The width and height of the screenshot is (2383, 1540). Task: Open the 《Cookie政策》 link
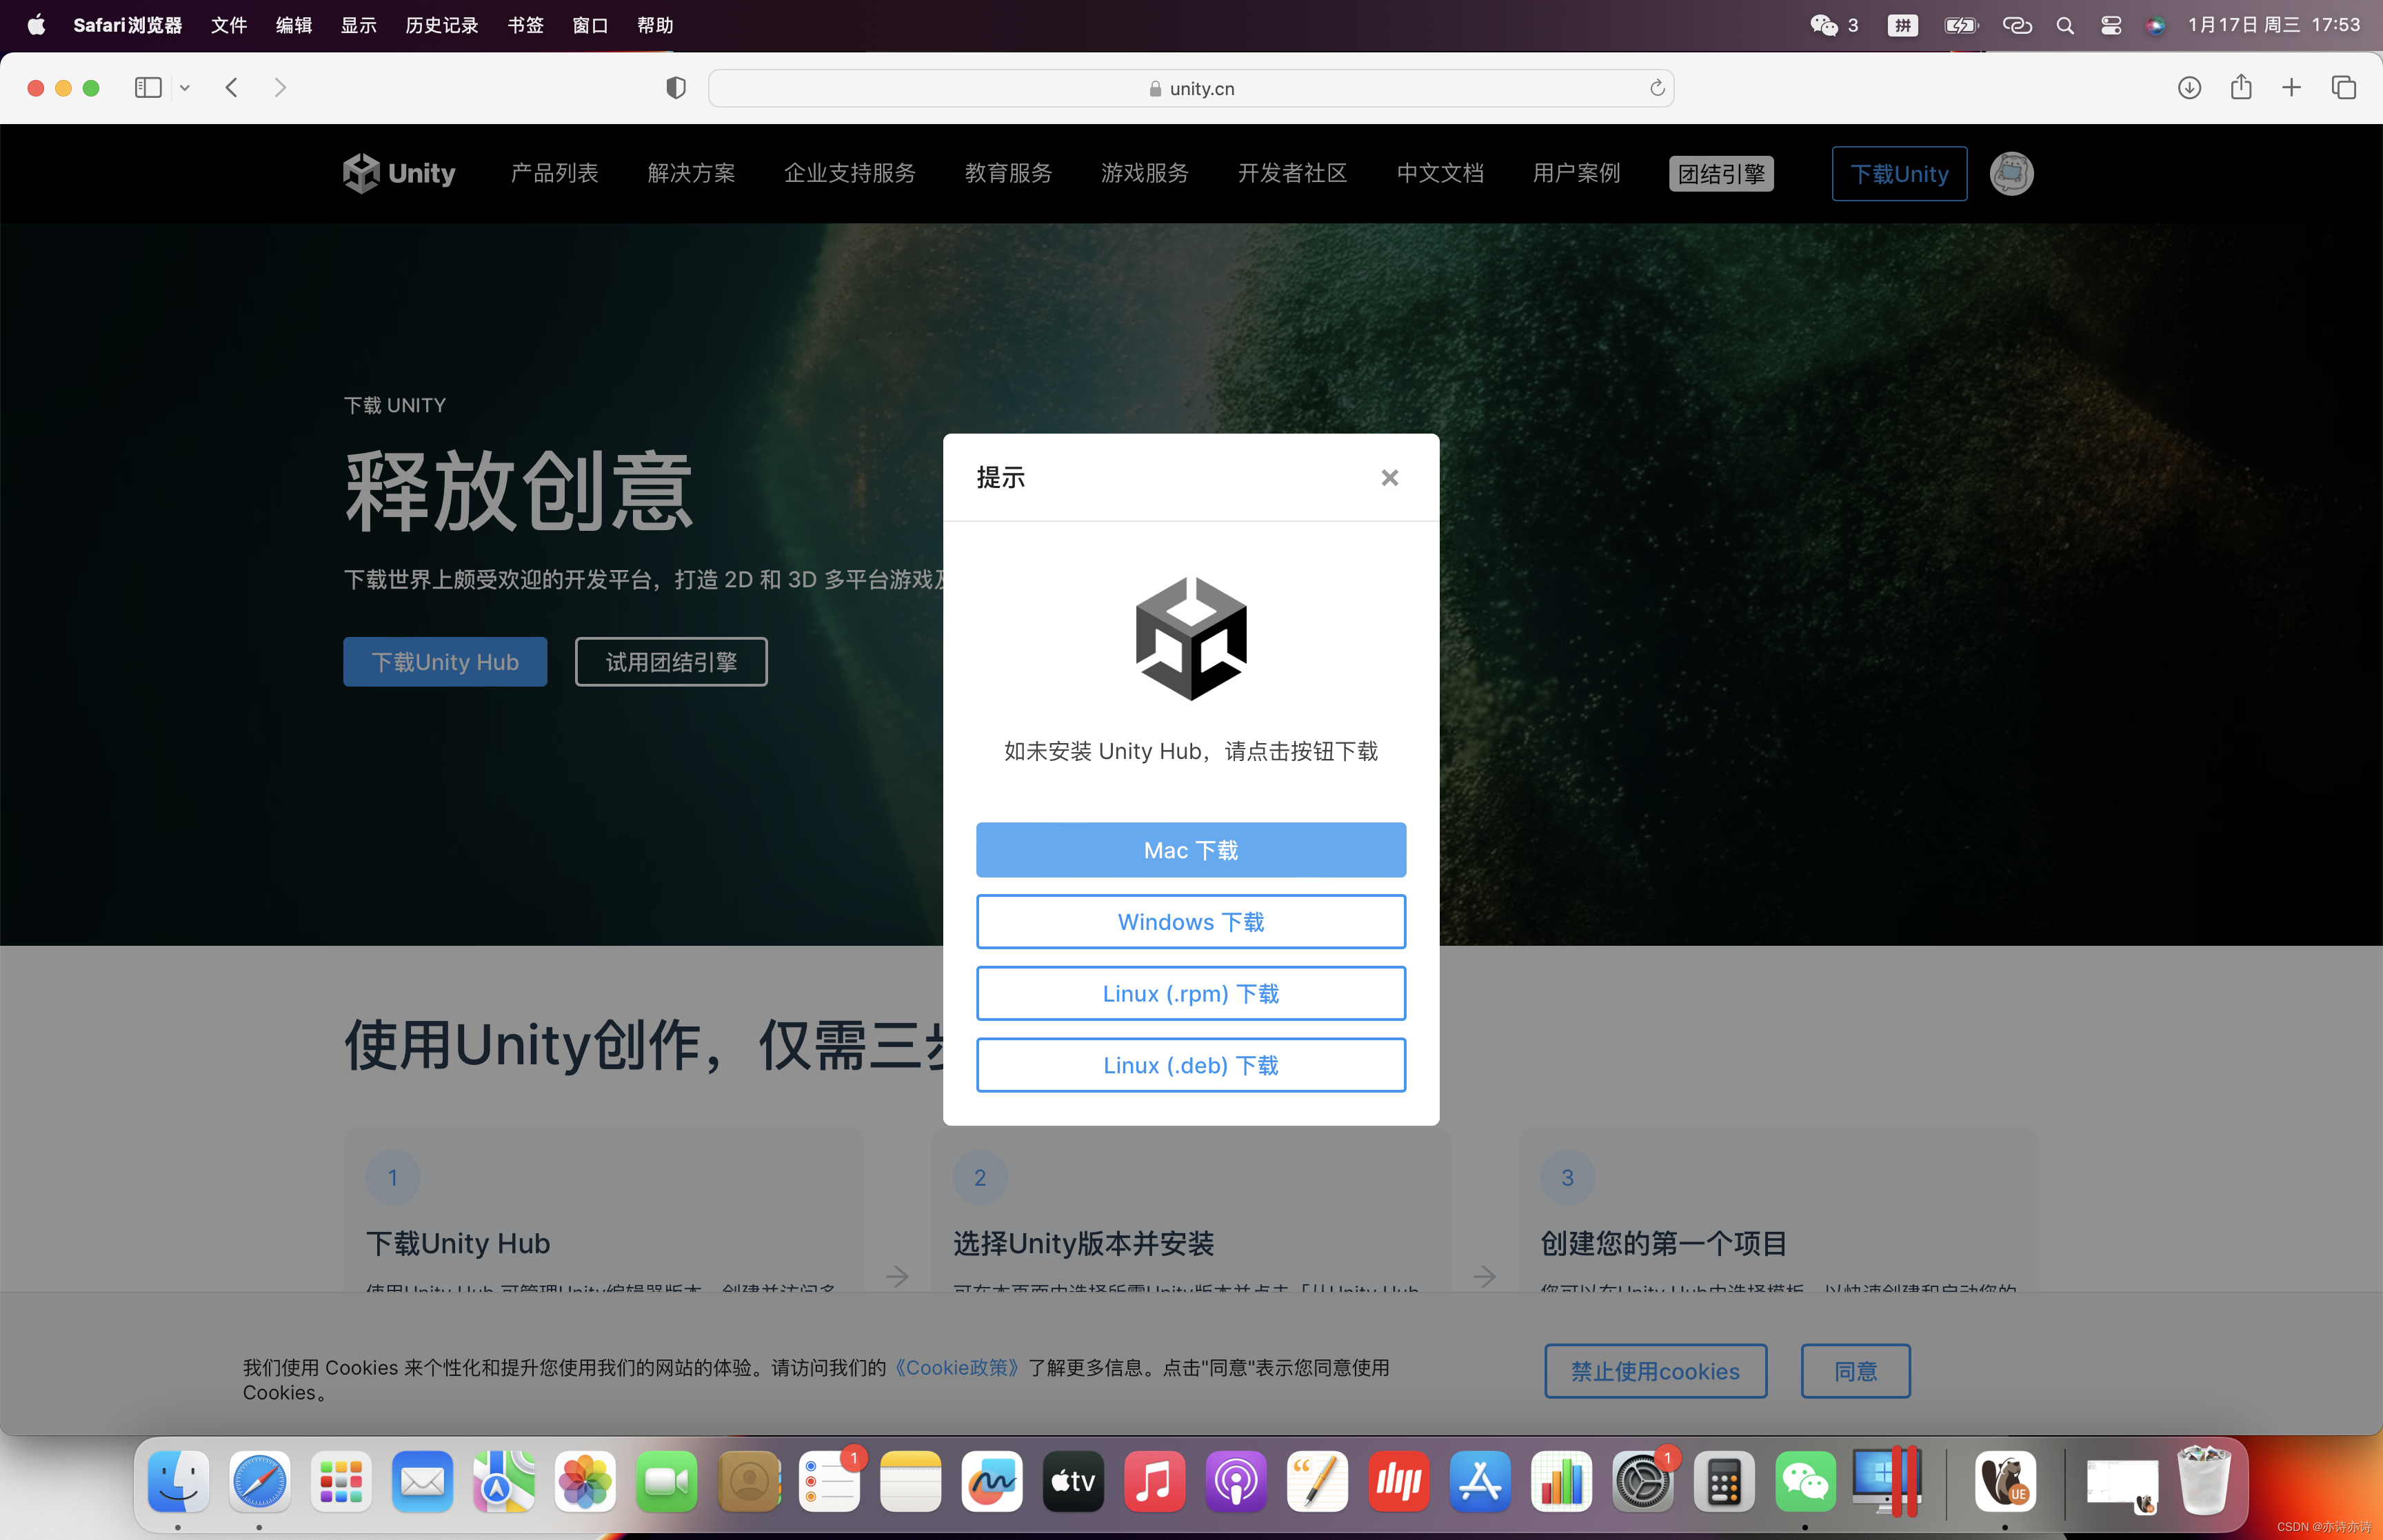click(x=957, y=1367)
